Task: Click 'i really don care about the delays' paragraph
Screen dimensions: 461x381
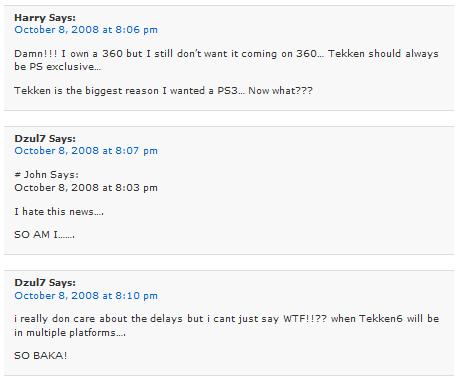Action: coord(227,325)
